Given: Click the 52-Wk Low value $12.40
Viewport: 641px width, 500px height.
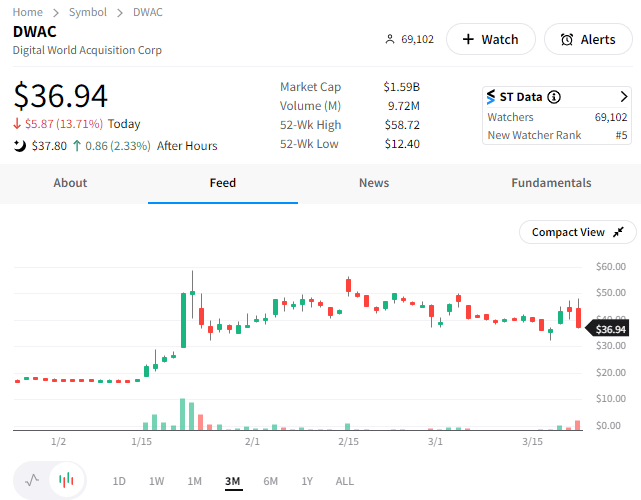Looking at the screenshot, I should pyautogui.click(x=402, y=144).
